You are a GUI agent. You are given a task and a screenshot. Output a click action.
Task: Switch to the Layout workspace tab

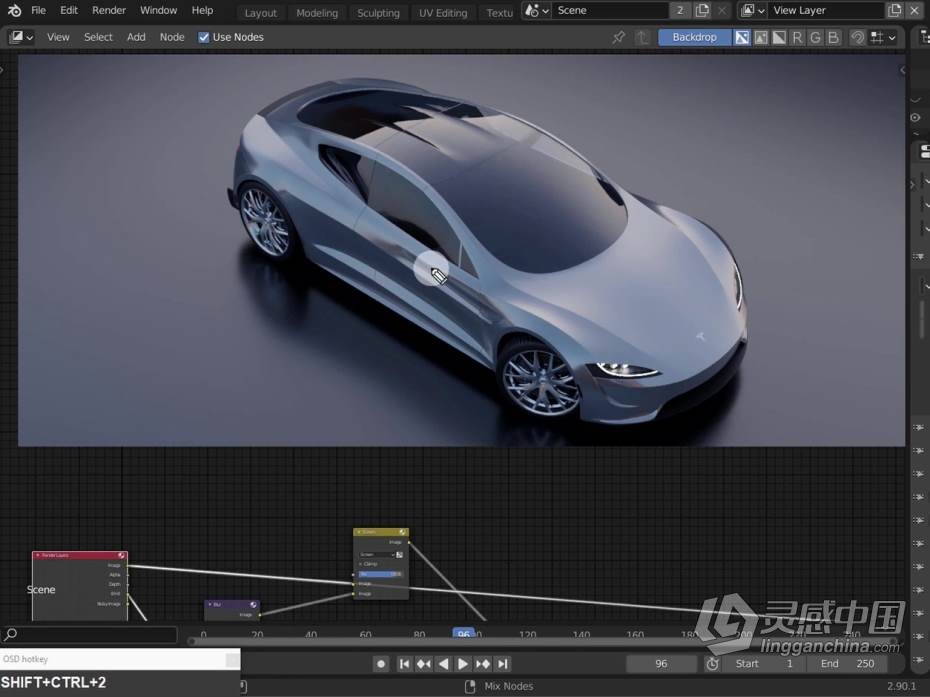(x=260, y=12)
